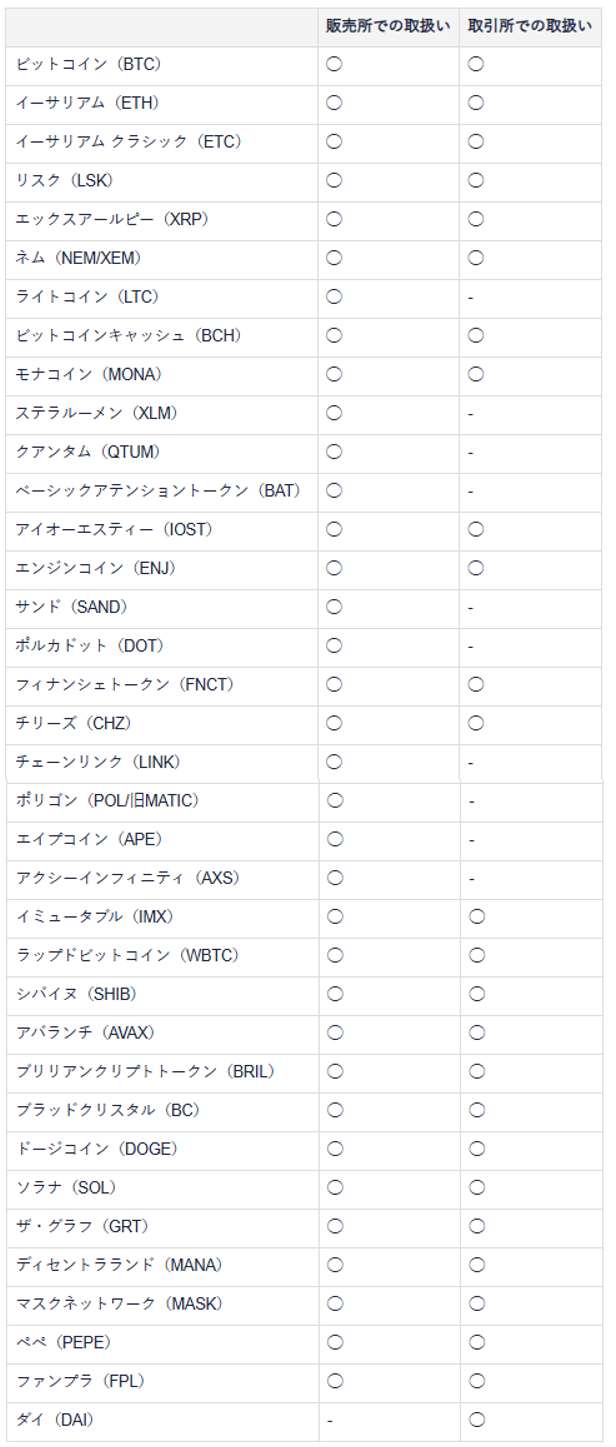Click the 販売所 circle for ライトコイン (LTC)
616x1447 pixels.
(x=334, y=297)
